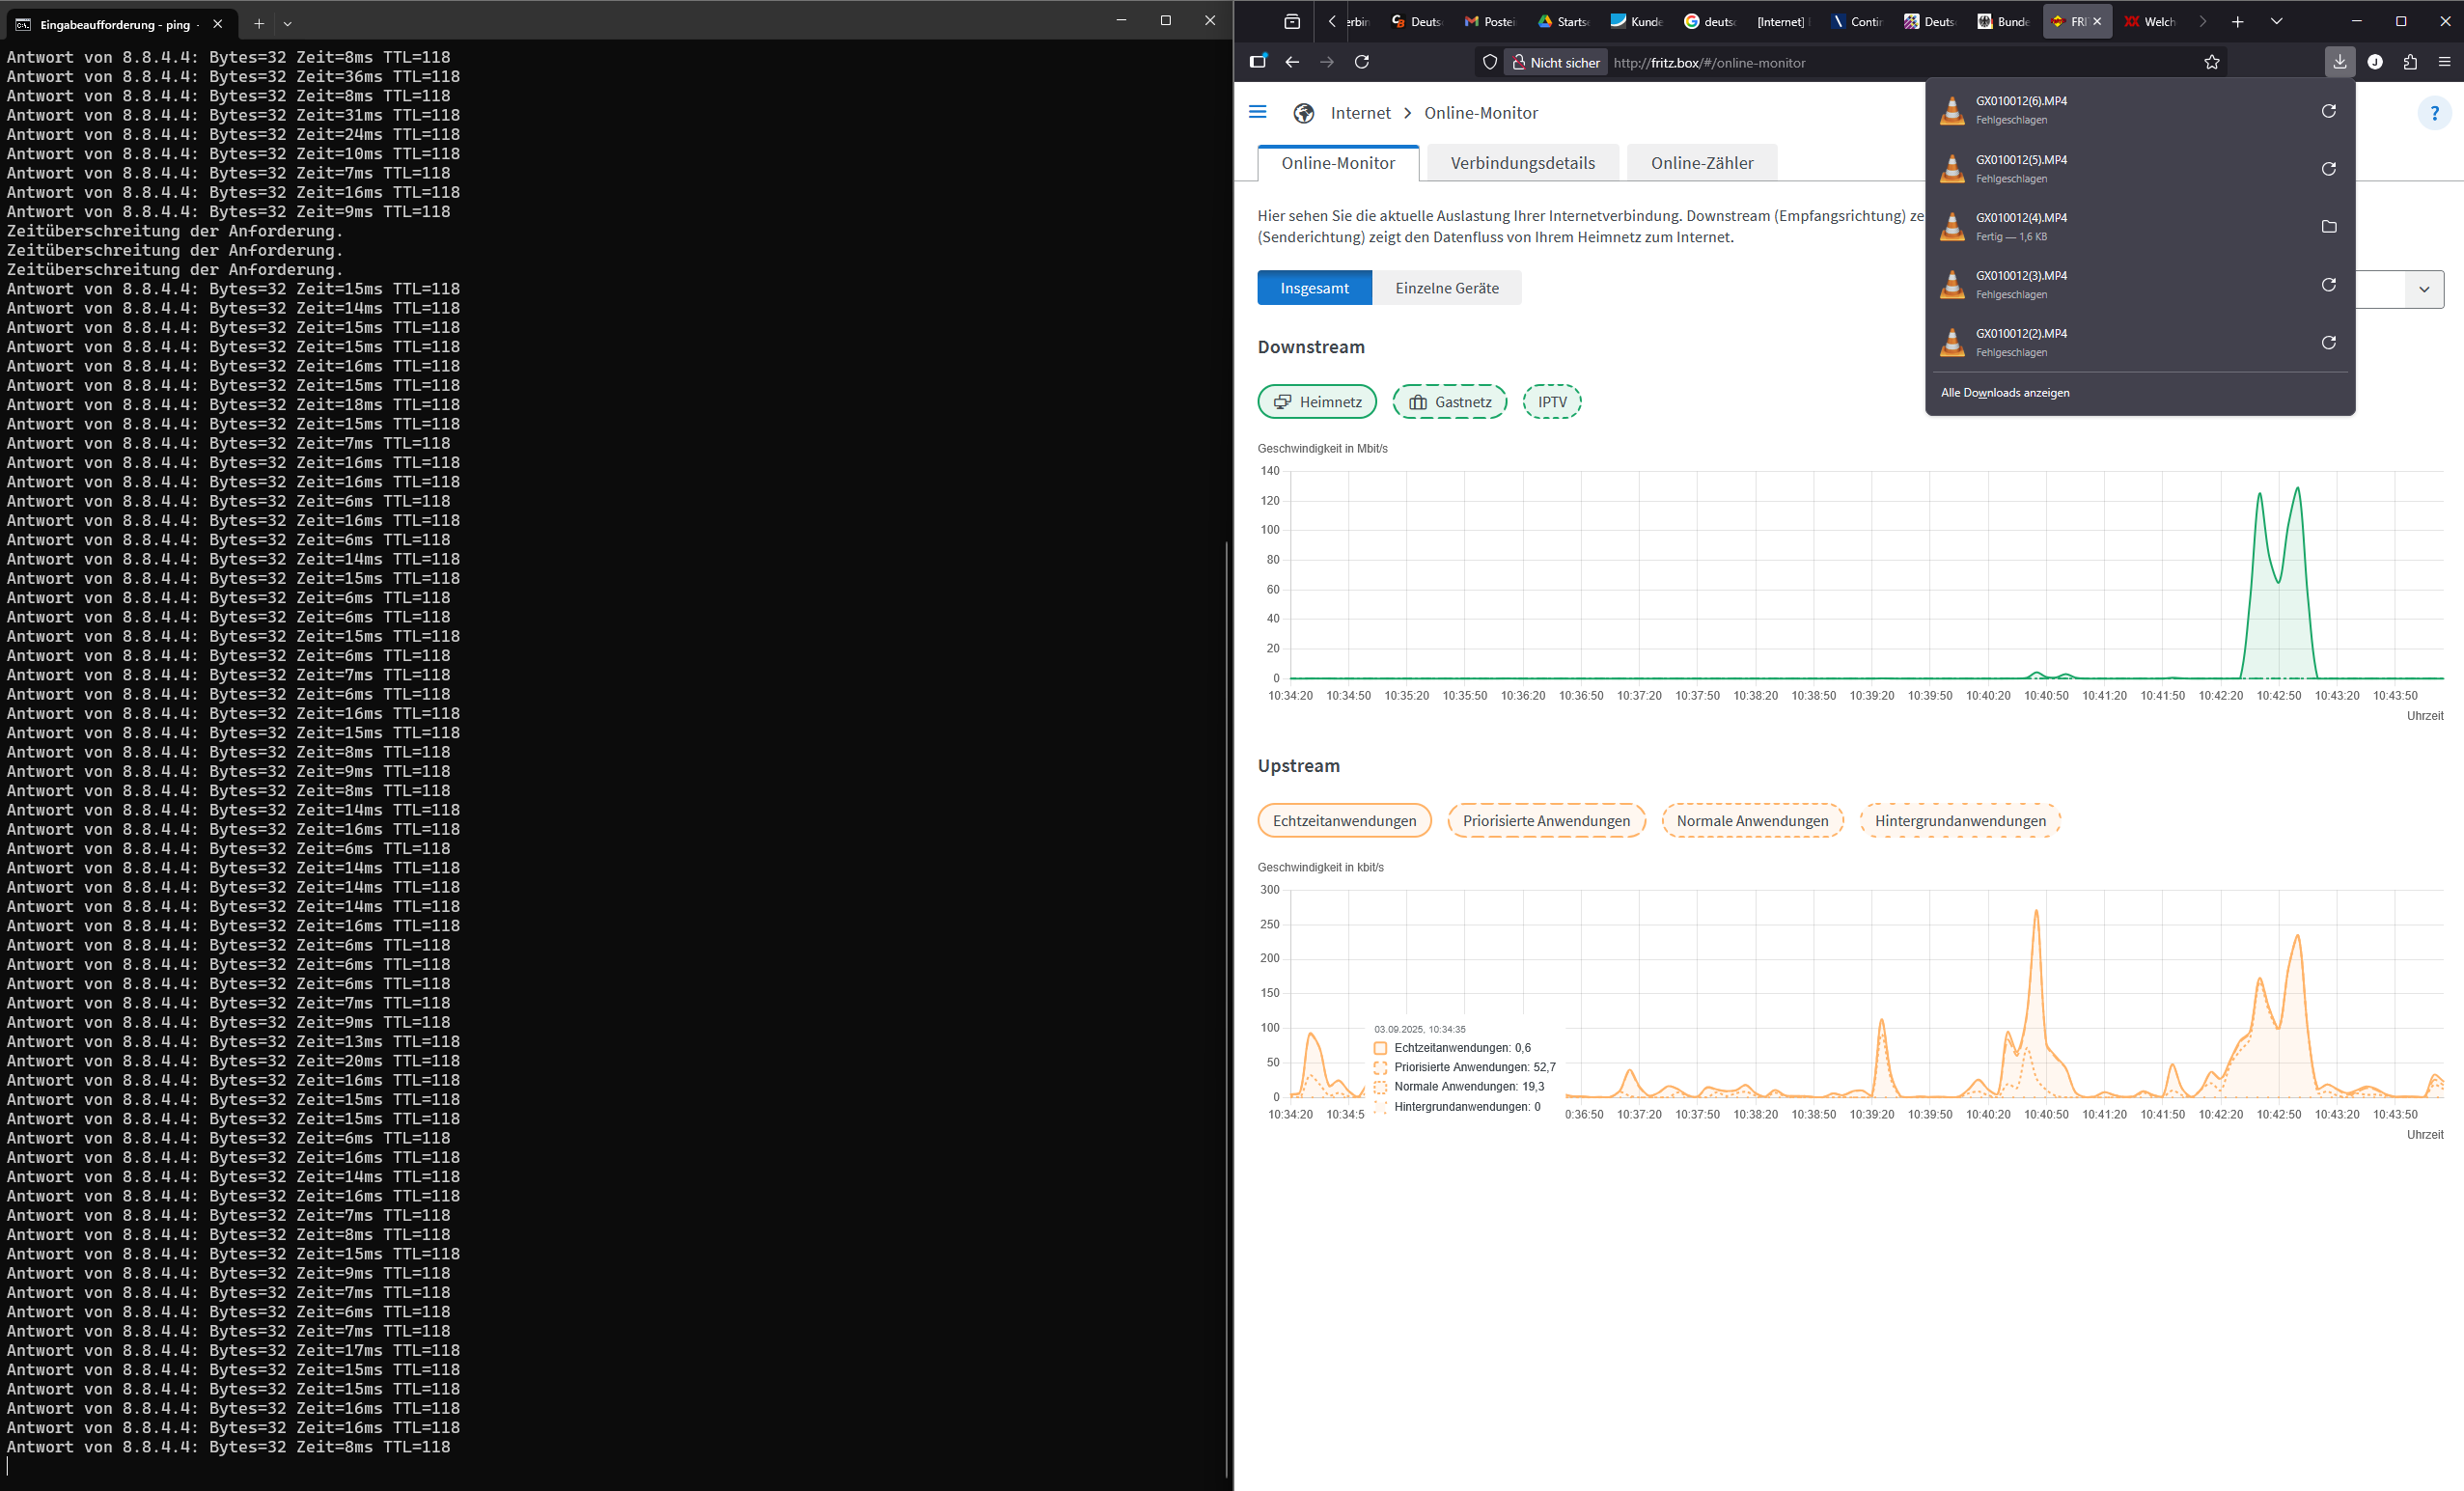Reload the fritz.box page
The height and width of the screenshot is (1491, 2464).
tap(1361, 62)
